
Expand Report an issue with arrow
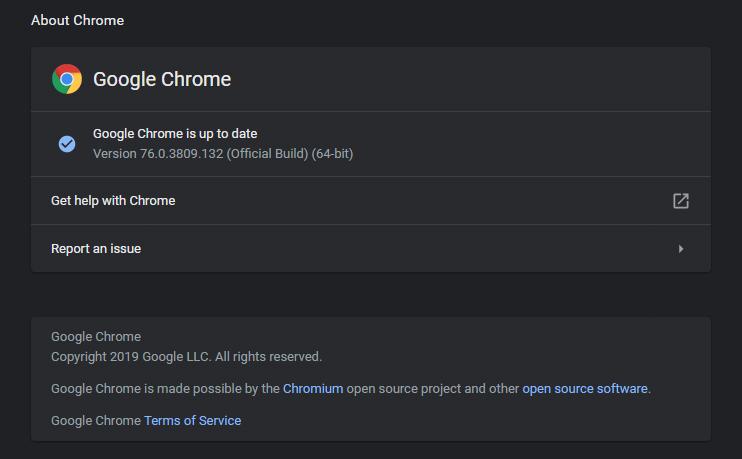(680, 249)
